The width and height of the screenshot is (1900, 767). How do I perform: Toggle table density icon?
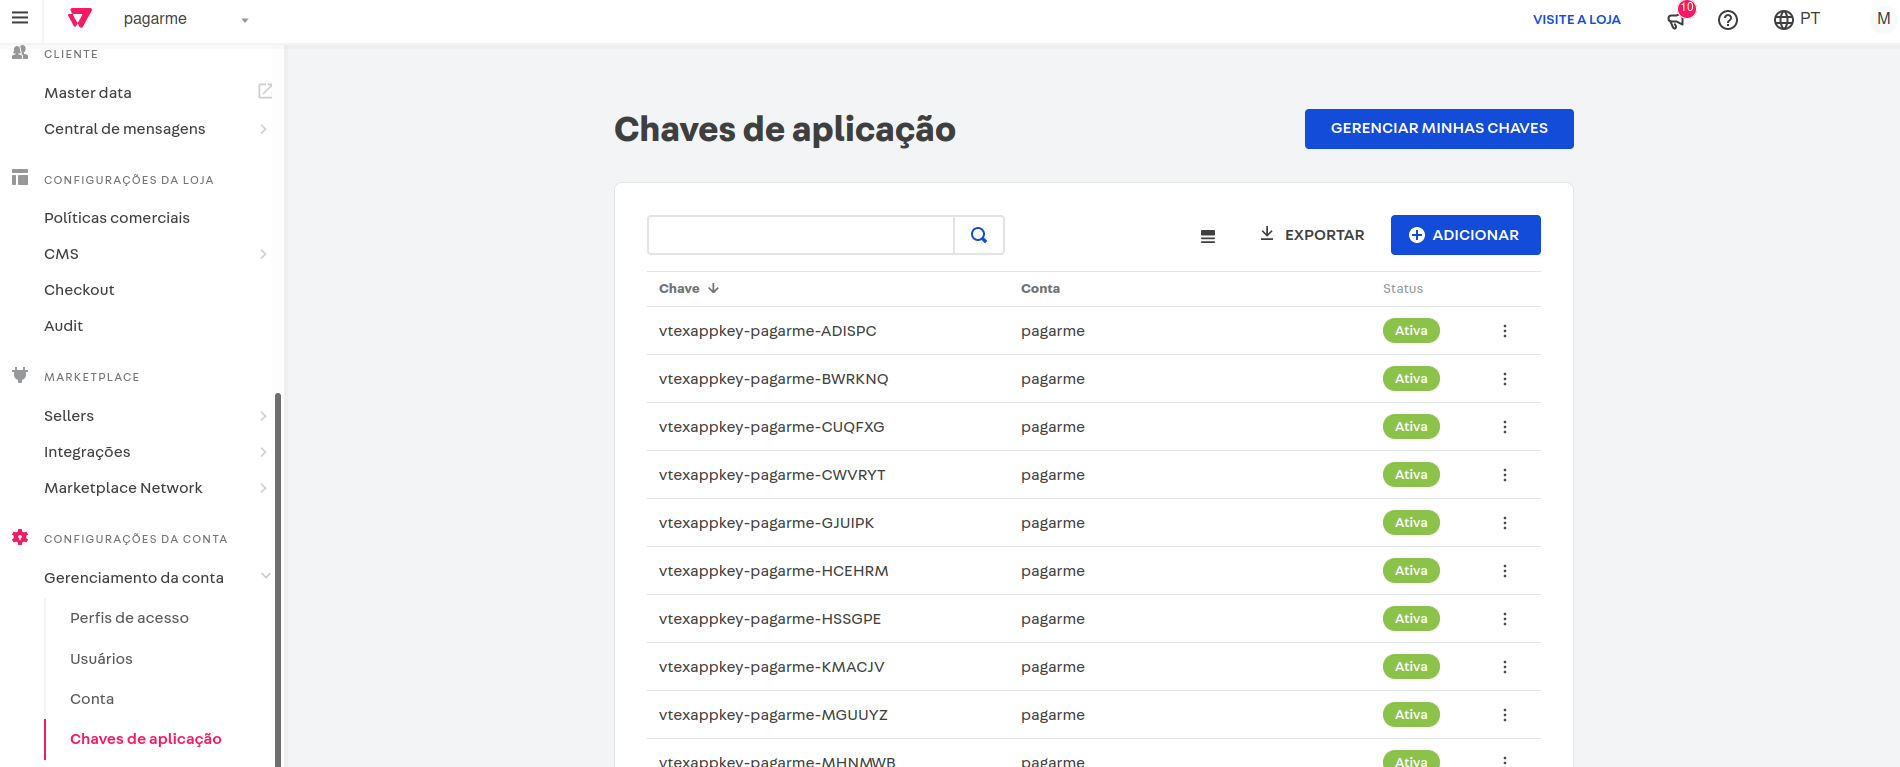click(1208, 237)
